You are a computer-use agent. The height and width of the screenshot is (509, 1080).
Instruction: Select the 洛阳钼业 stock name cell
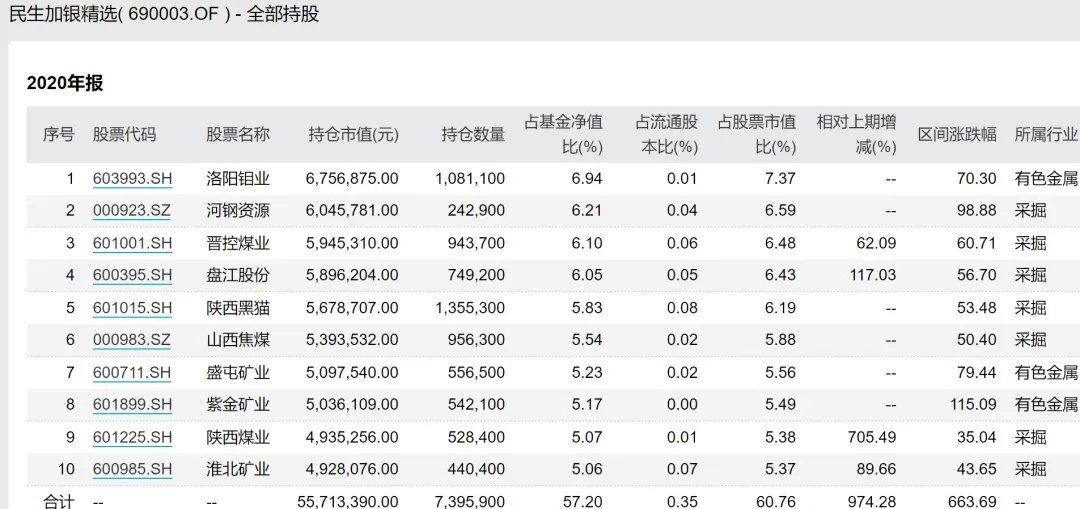point(238,179)
